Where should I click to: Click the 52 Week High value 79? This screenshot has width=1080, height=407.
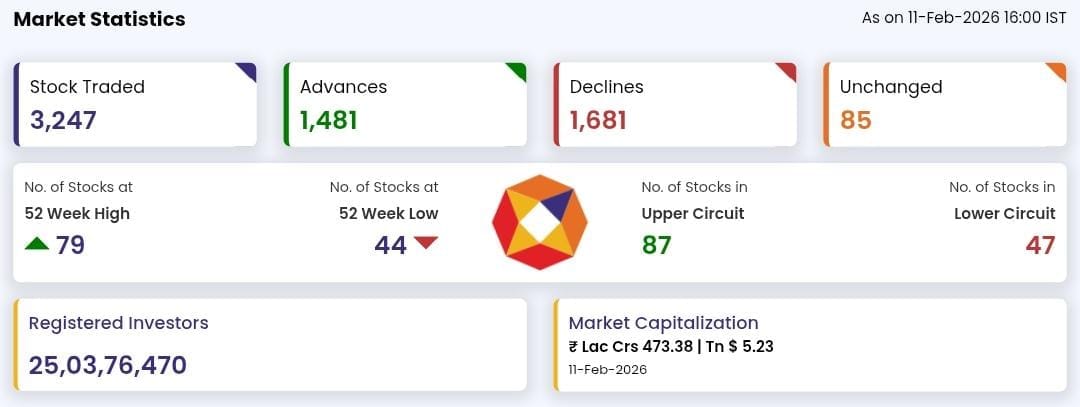[70, 245]
